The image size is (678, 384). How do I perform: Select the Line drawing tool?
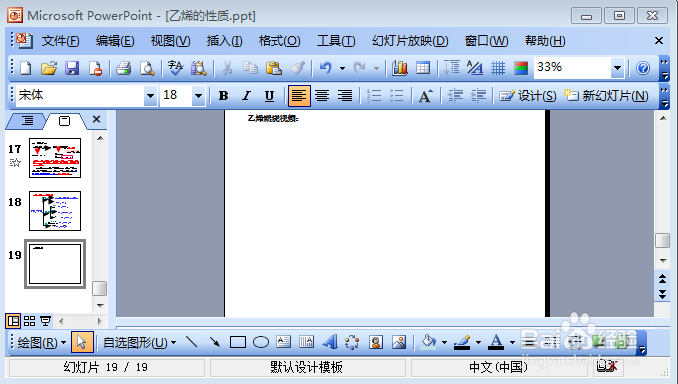191,342
